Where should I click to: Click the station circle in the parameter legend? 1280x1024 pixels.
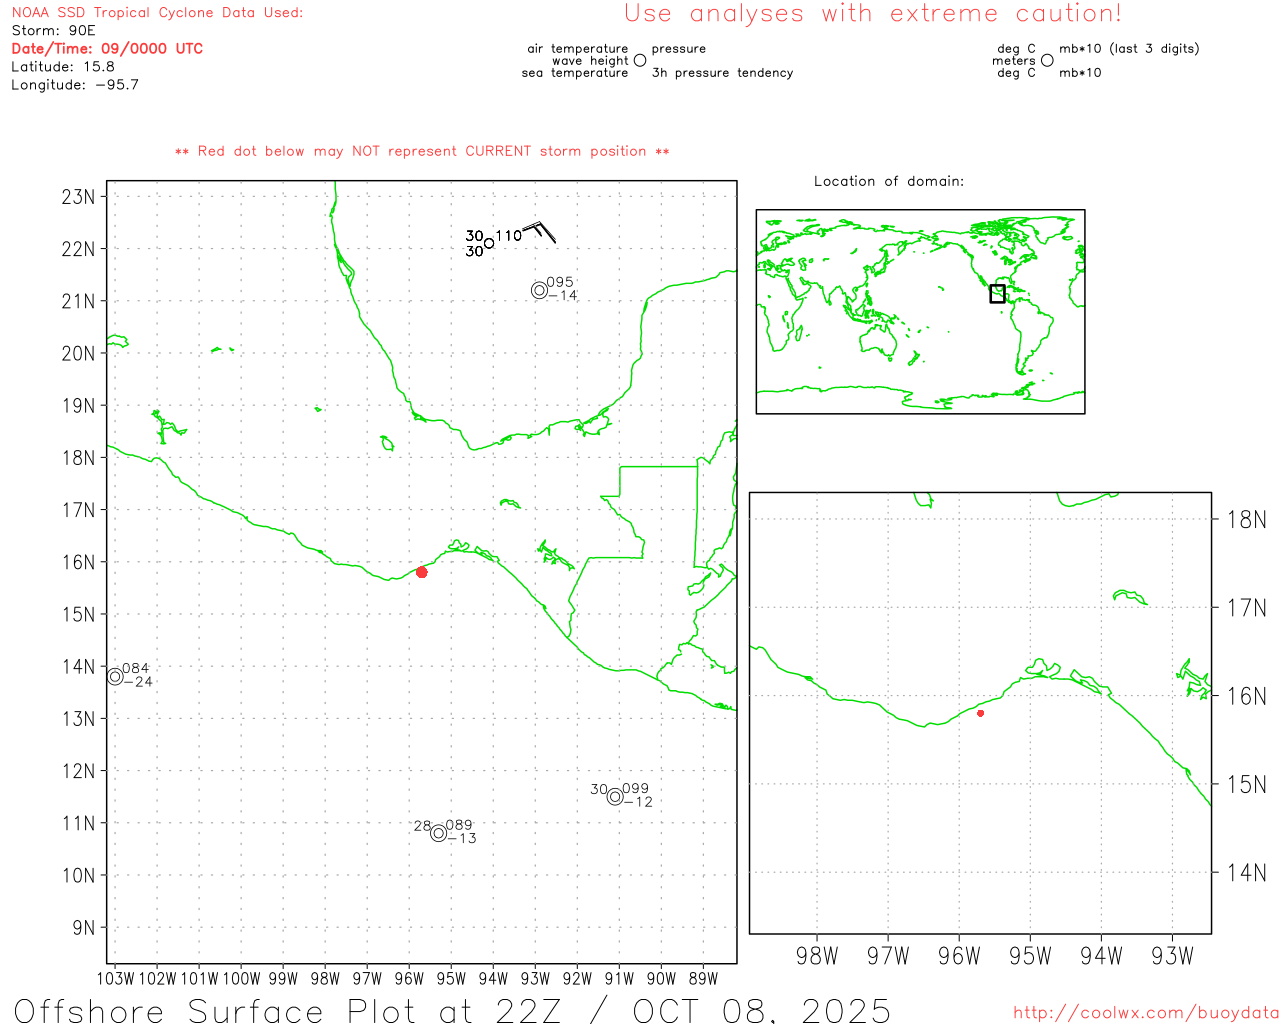click(x=640, y=60)
